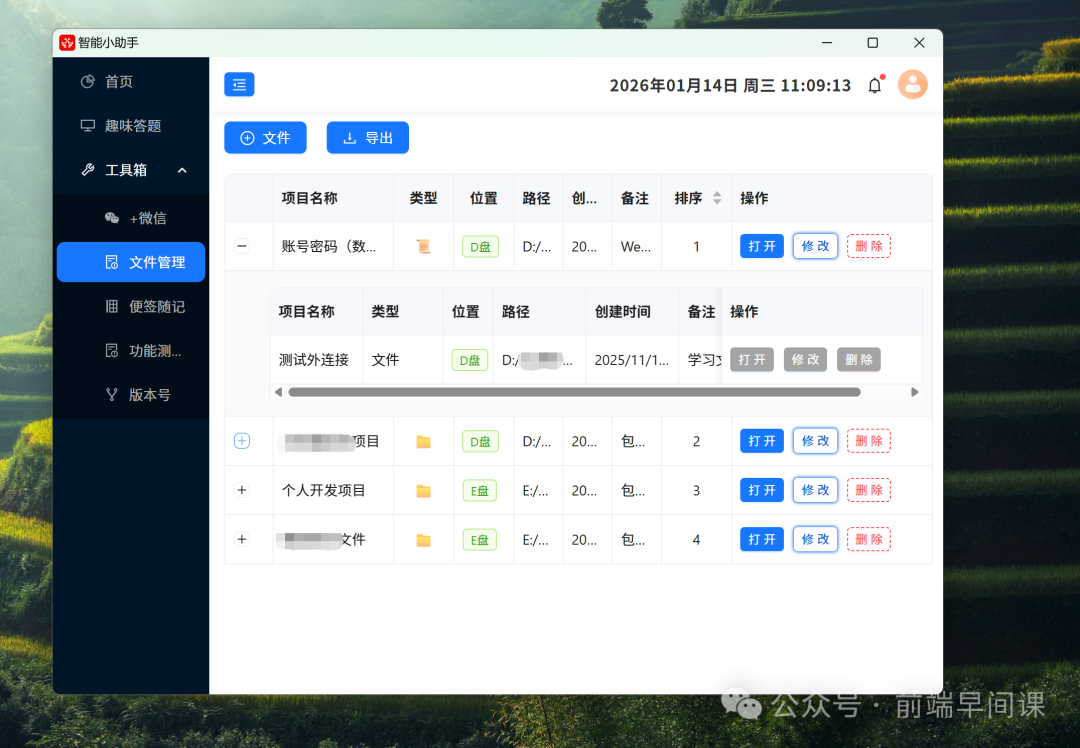Image resolution: width=1080 pixels, height=748 pixels.
Task: Click the scrollbar right arrow
Action: click(915, 392)
